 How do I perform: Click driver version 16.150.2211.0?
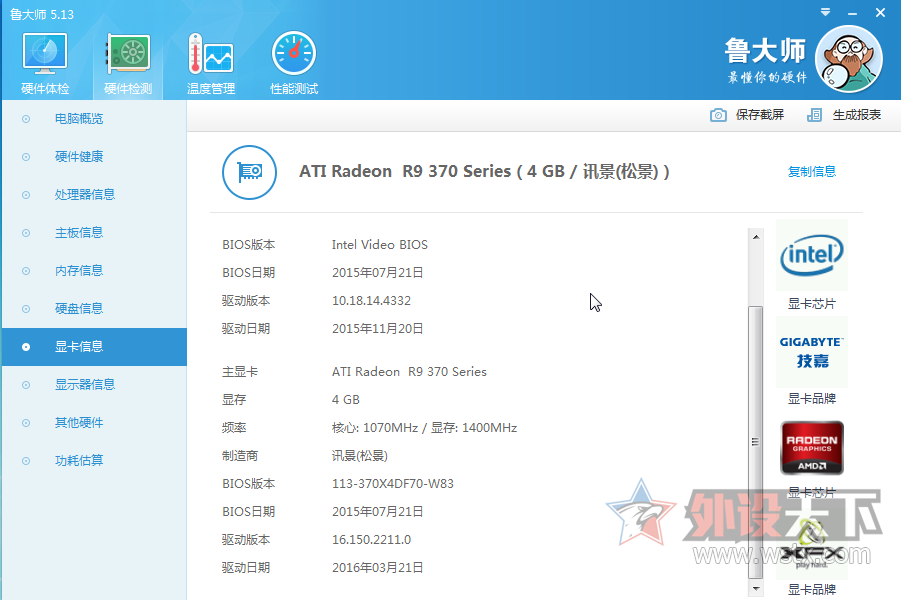tap(371, 540)
